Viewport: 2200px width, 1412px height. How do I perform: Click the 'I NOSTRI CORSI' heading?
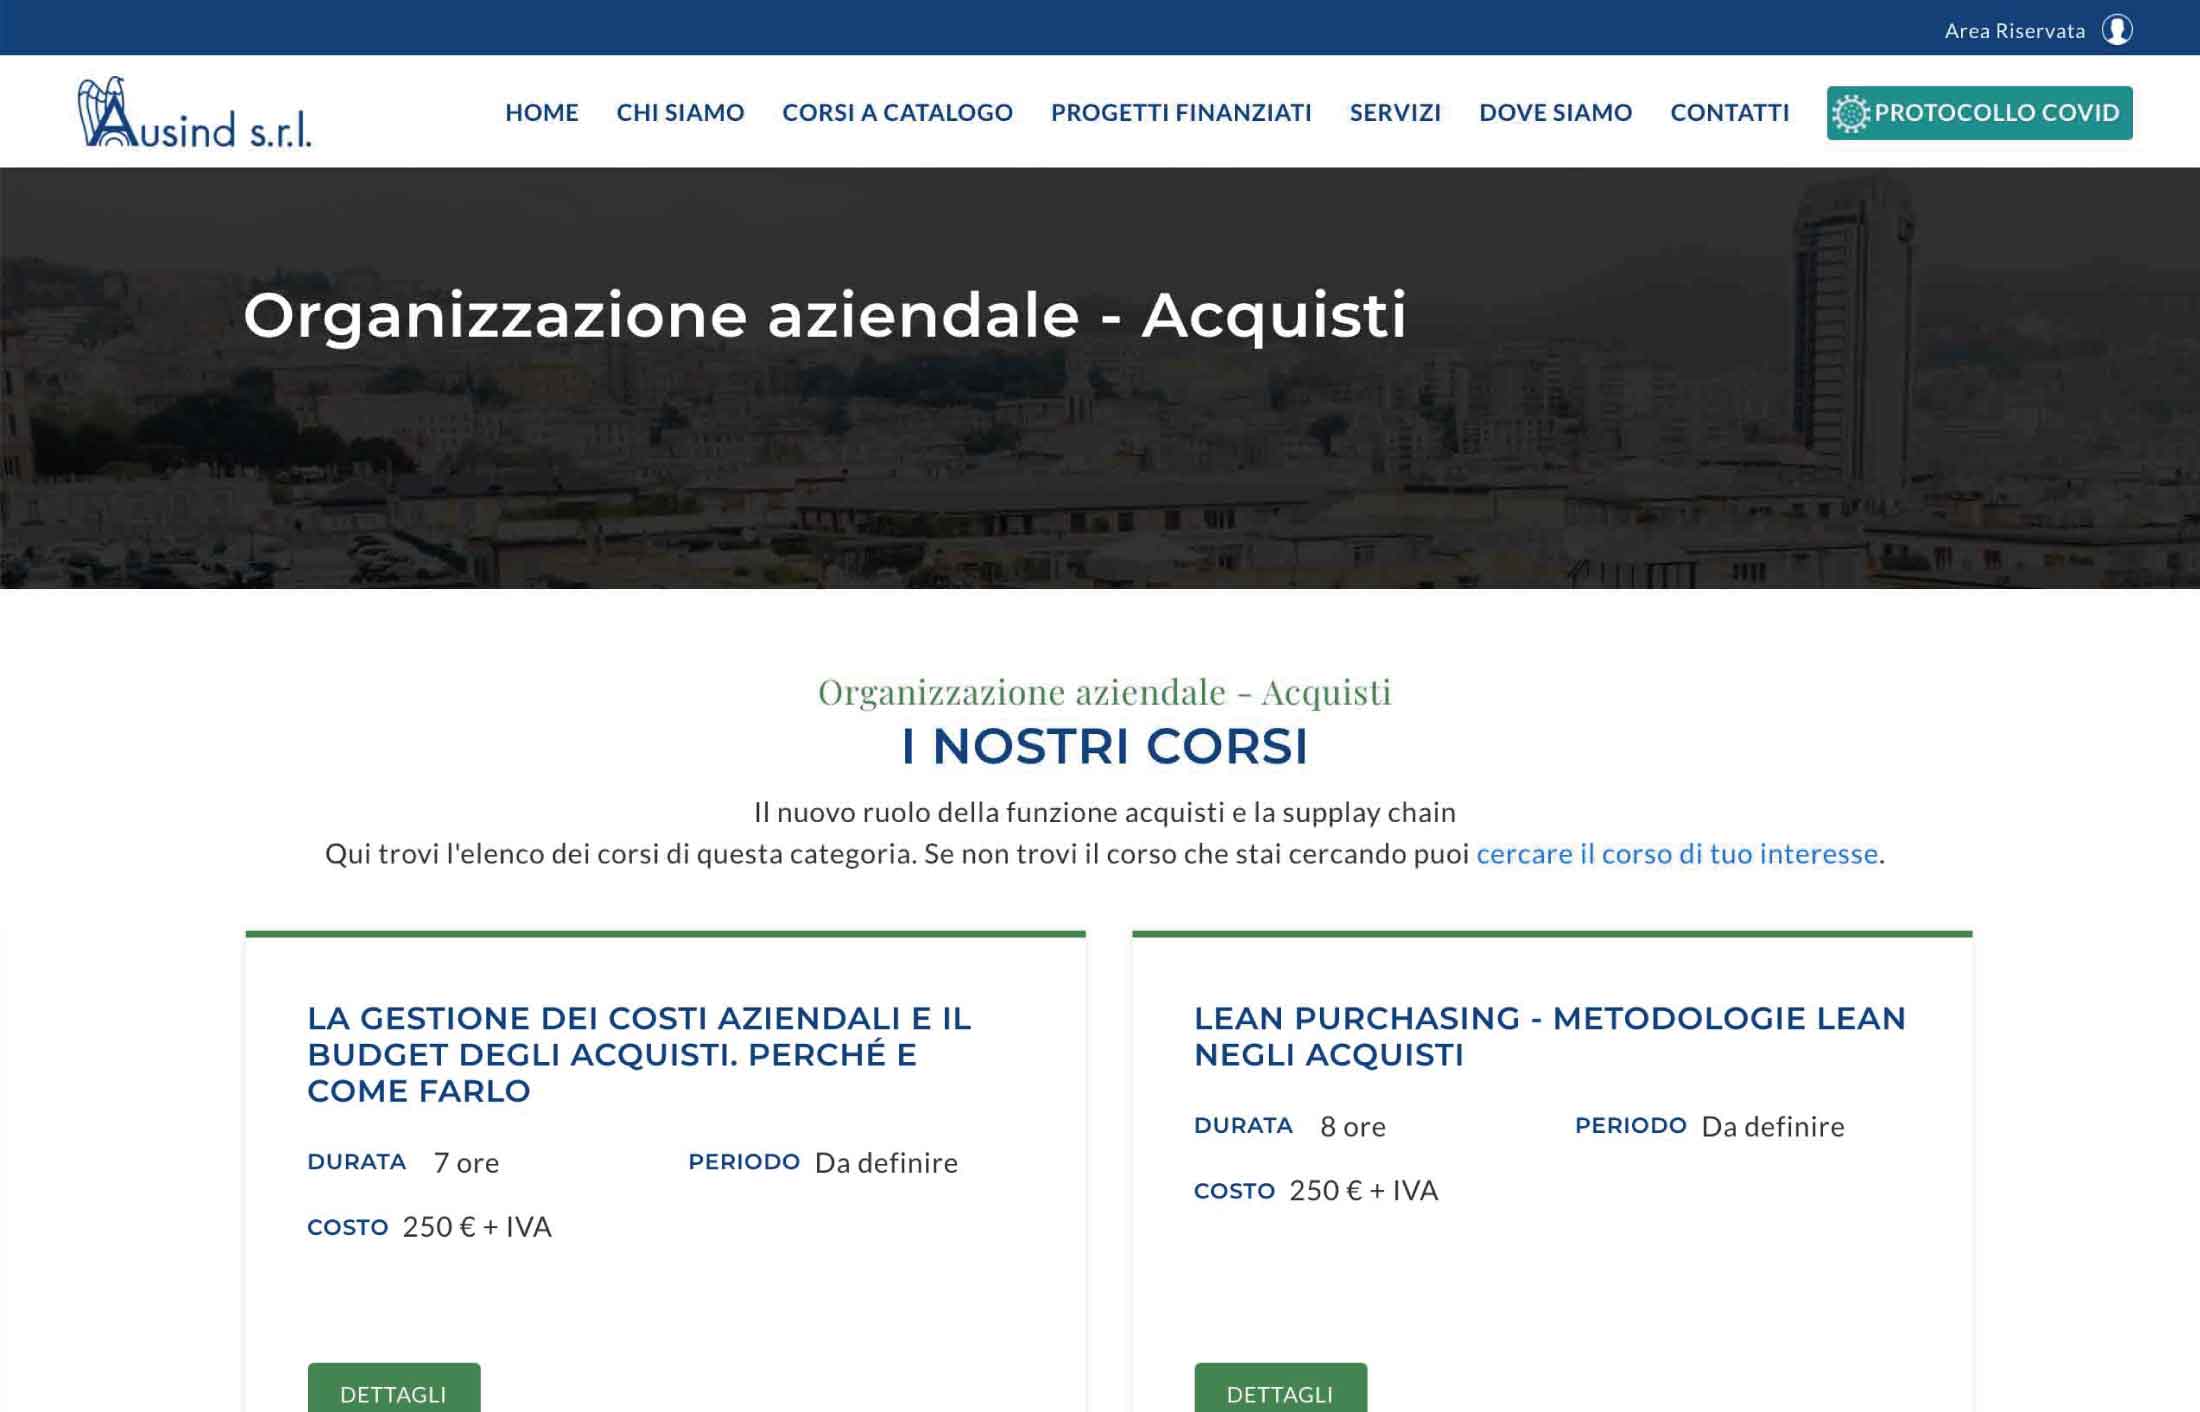1104,746
